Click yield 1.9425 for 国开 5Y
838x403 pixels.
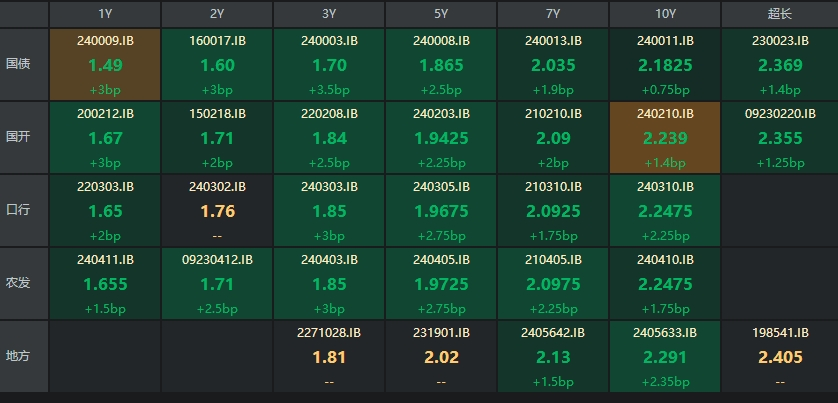[441, 138]
